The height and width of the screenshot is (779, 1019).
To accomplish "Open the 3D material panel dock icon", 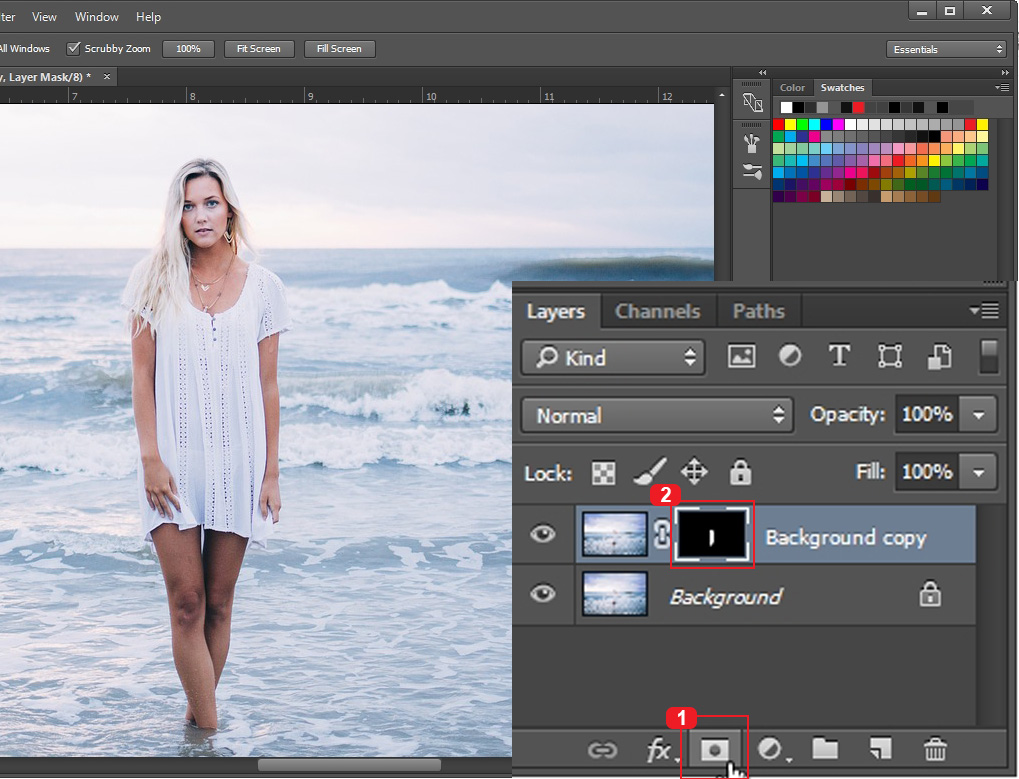I will (x=753, y=103).
